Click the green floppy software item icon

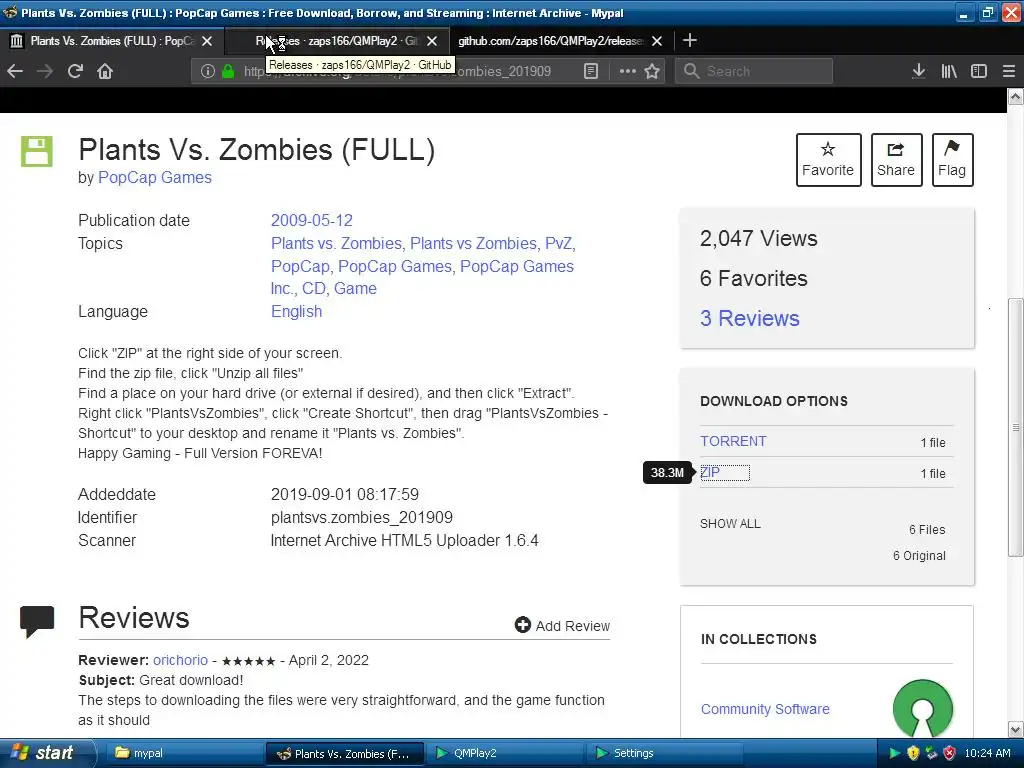coord(37,152)
